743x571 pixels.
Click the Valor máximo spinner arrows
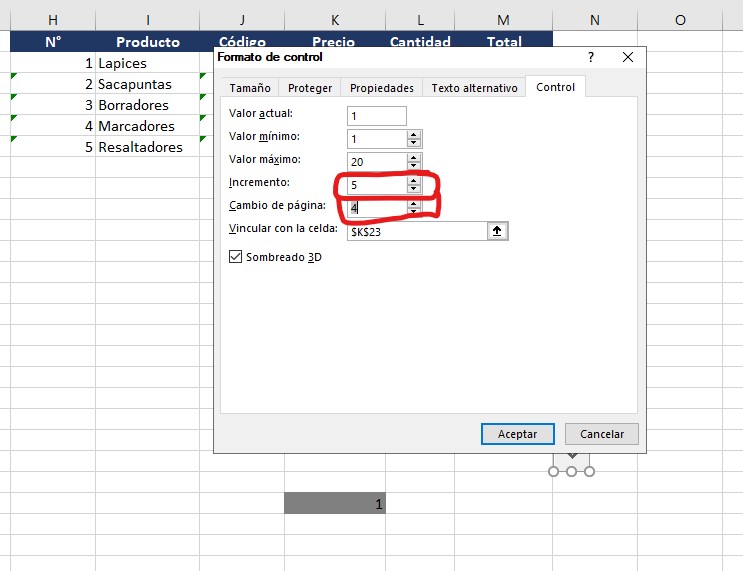[414, 162]
